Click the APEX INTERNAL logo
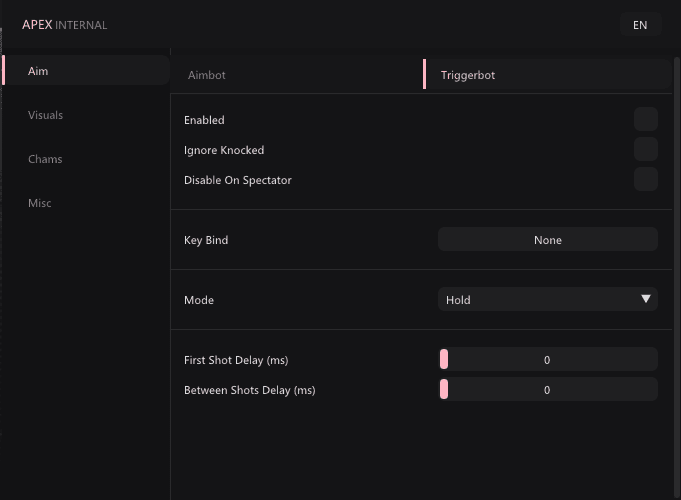The width and height of the screenshot is (681, 500). click(x=64, y=25)
